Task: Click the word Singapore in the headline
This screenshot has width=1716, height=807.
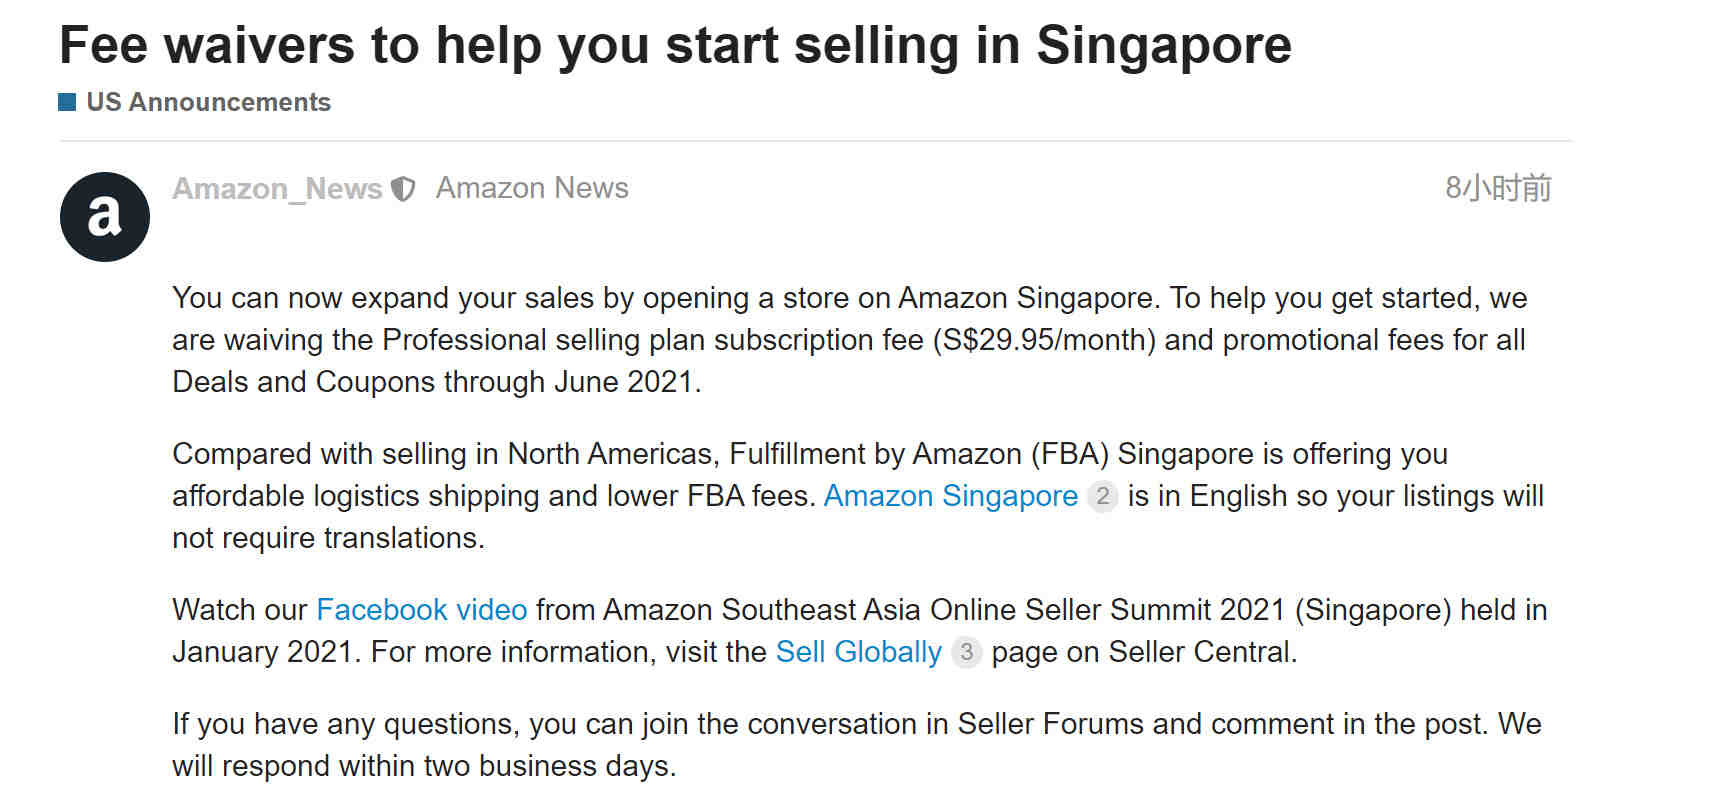Action: tap(1163, 45)
